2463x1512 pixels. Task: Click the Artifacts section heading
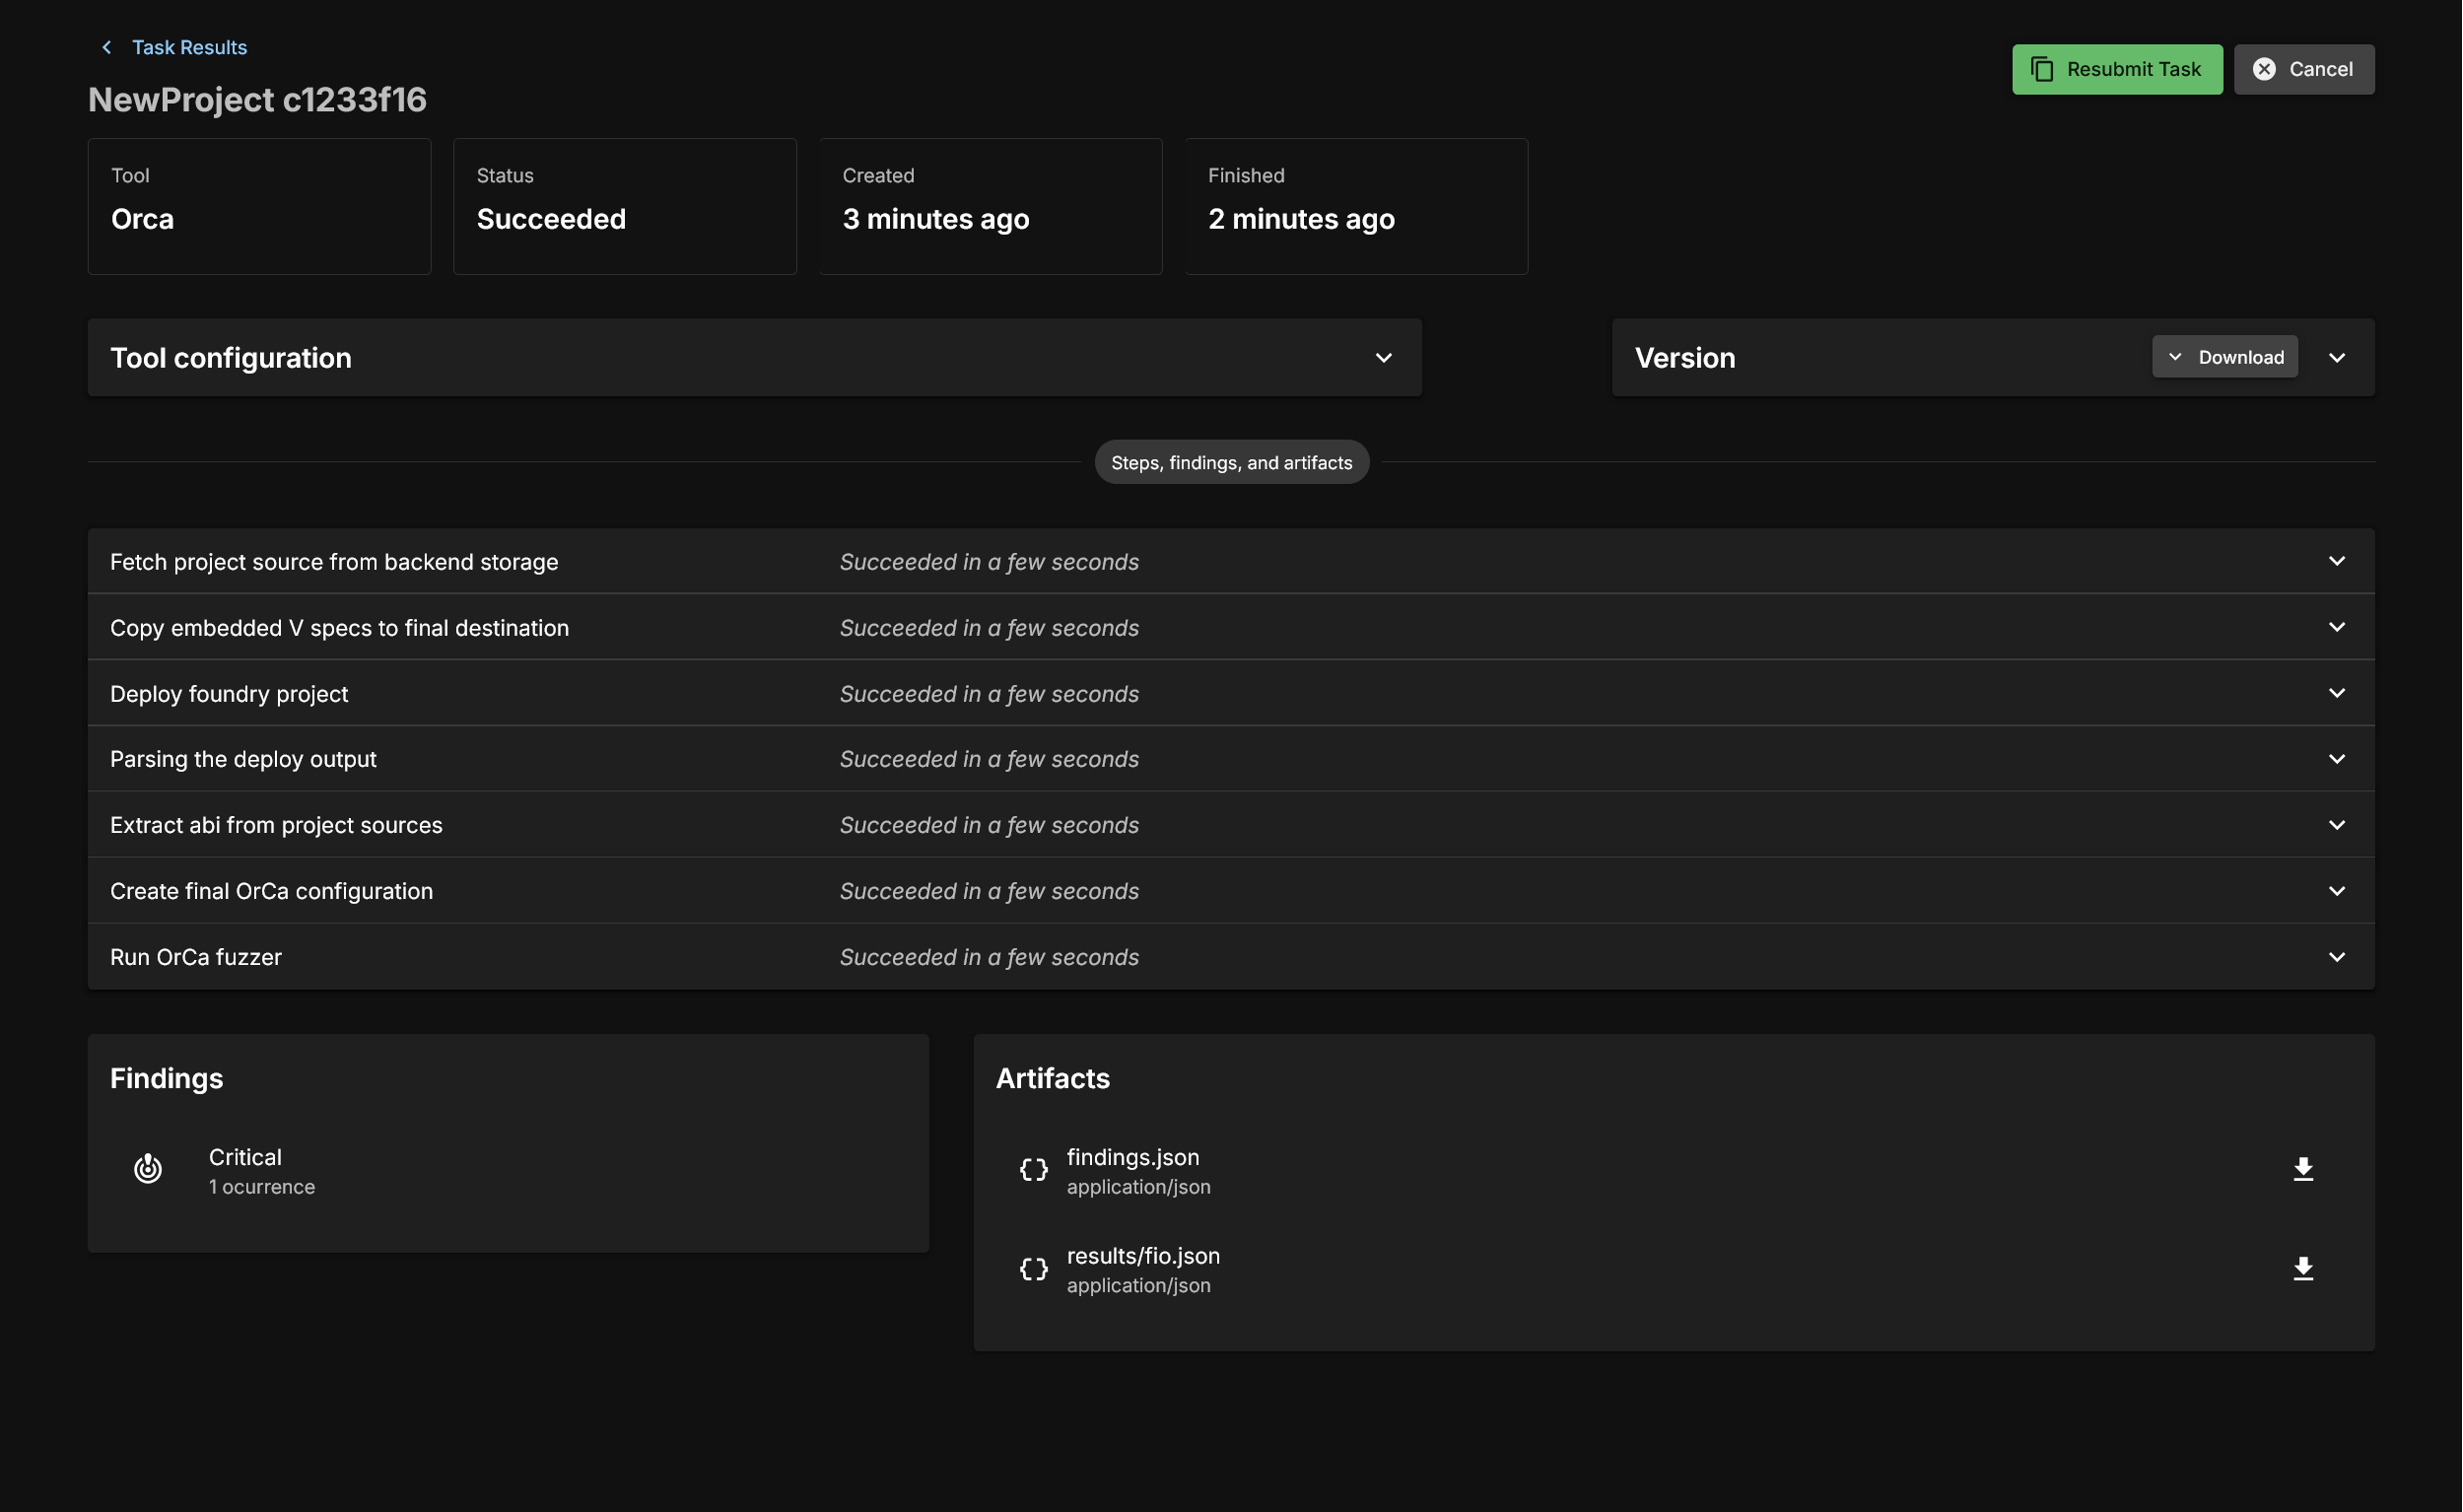[x=1052, y=1078]
